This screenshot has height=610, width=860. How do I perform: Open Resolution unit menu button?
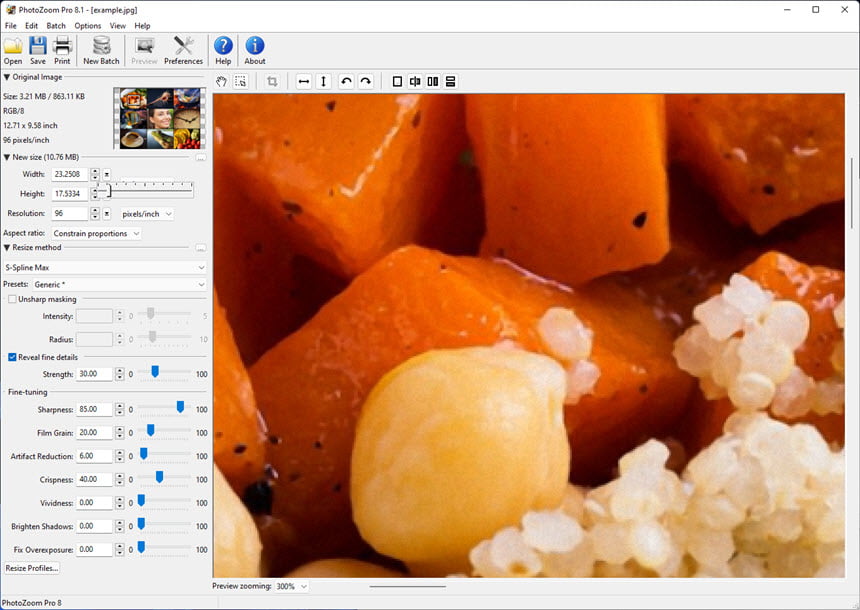click(107, 214)
